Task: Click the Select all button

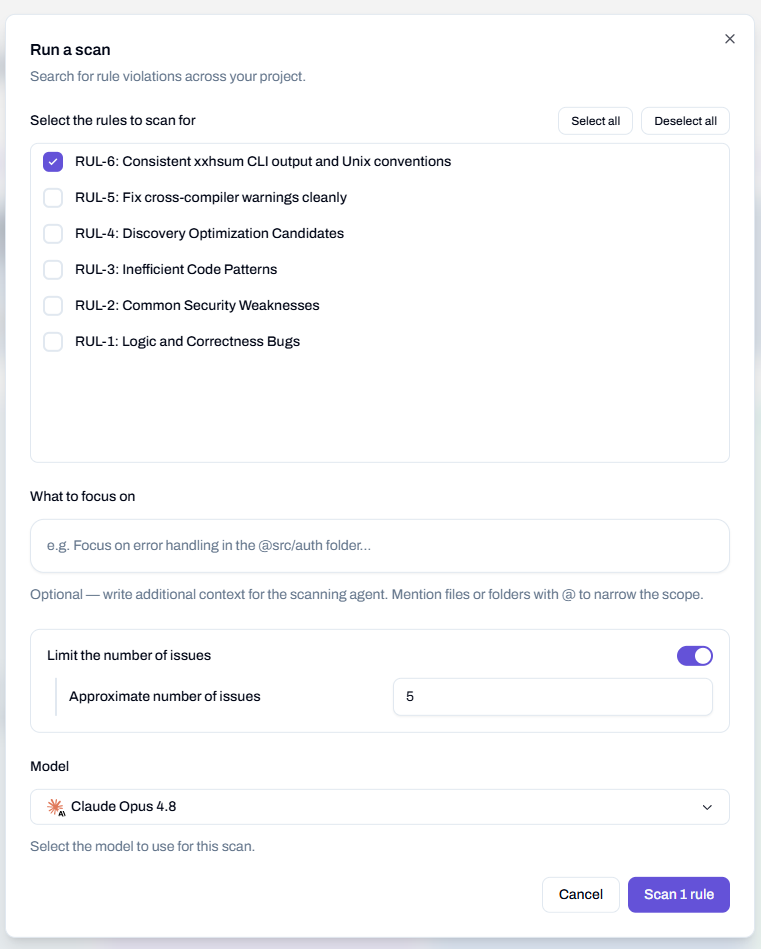Action: [595, 121]
